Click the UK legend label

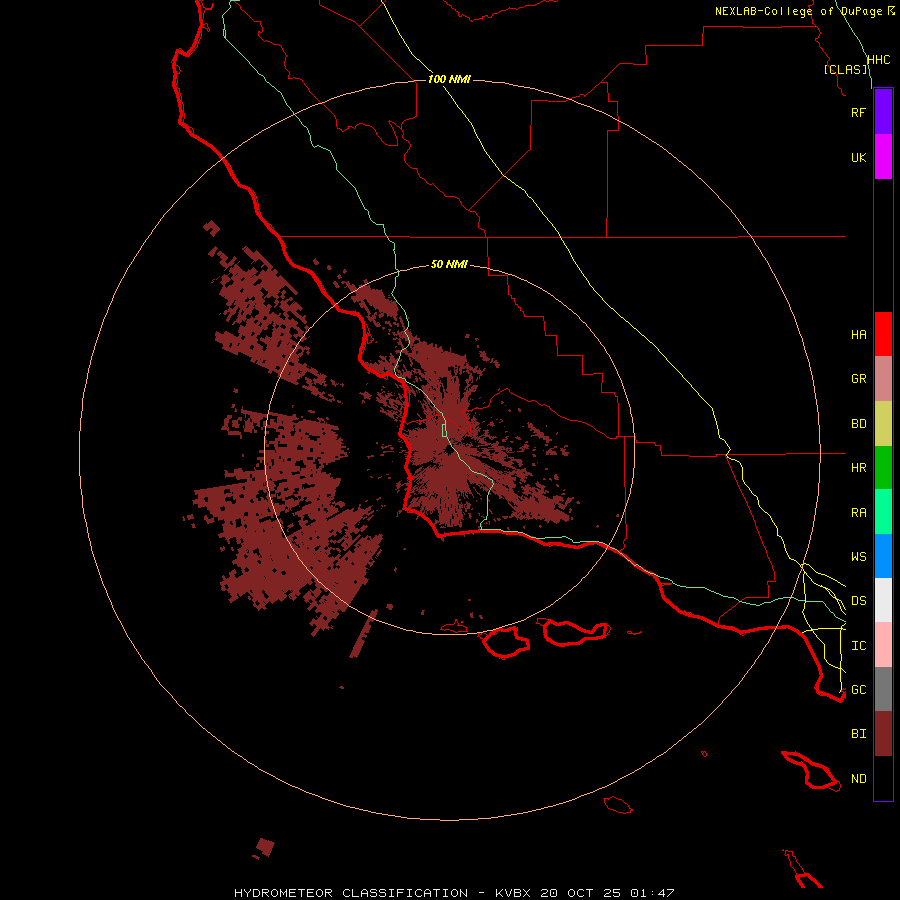click(858, 157)
